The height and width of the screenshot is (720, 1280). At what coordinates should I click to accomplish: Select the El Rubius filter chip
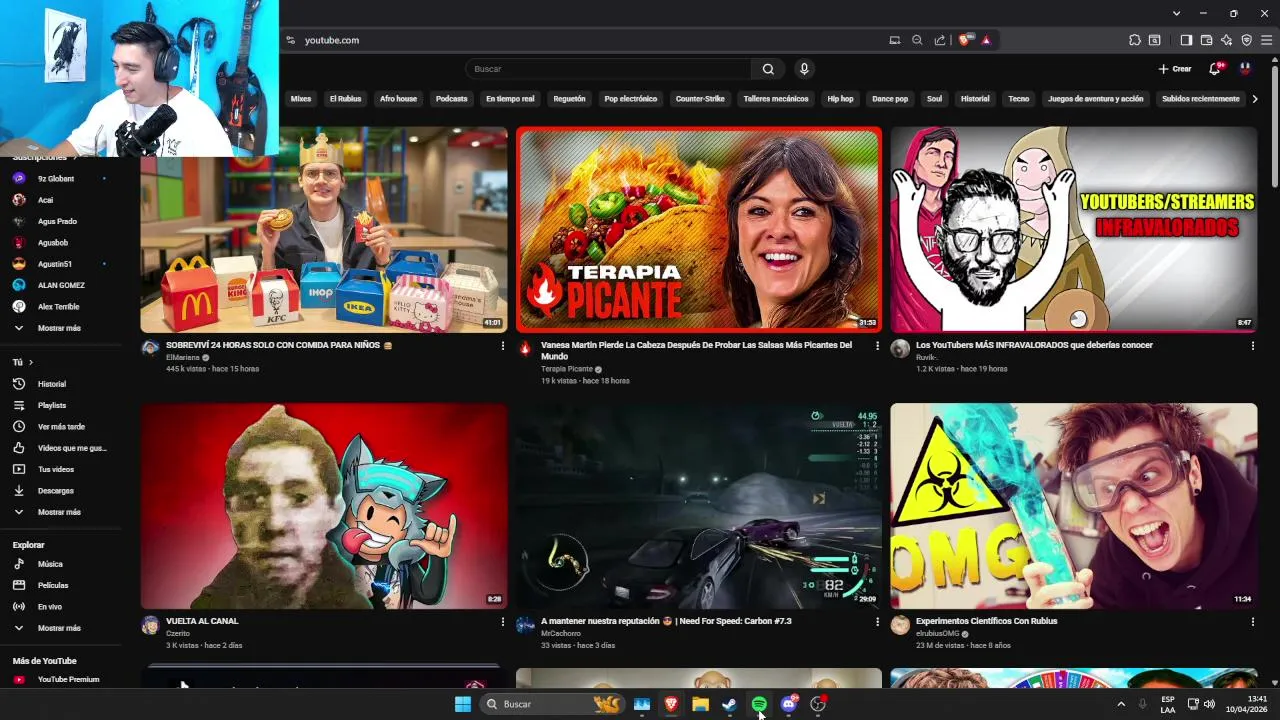point(345,99)
